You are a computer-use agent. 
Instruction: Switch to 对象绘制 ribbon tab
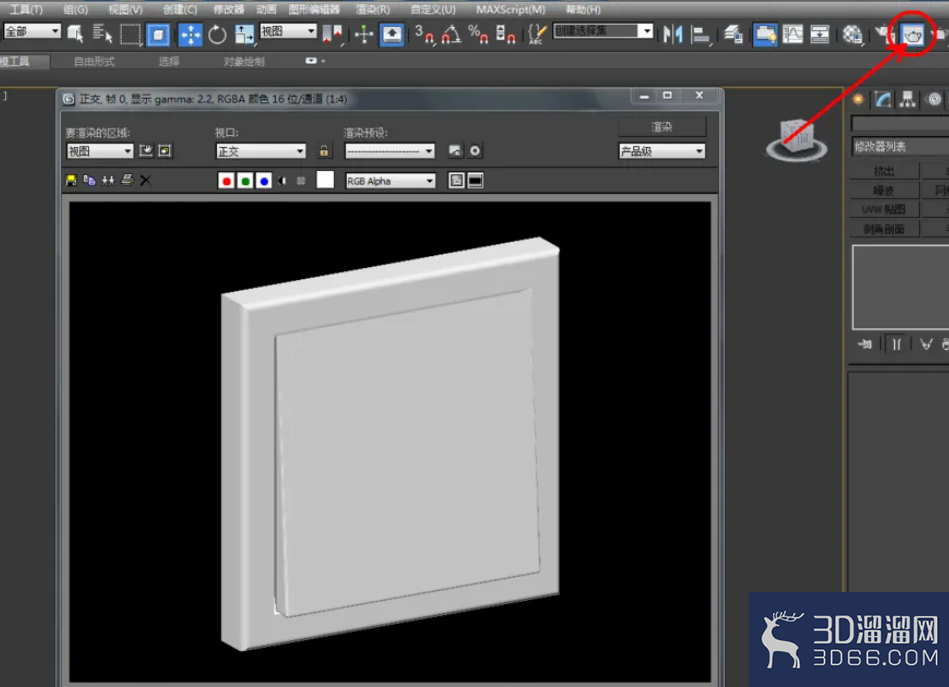point(244,61)
